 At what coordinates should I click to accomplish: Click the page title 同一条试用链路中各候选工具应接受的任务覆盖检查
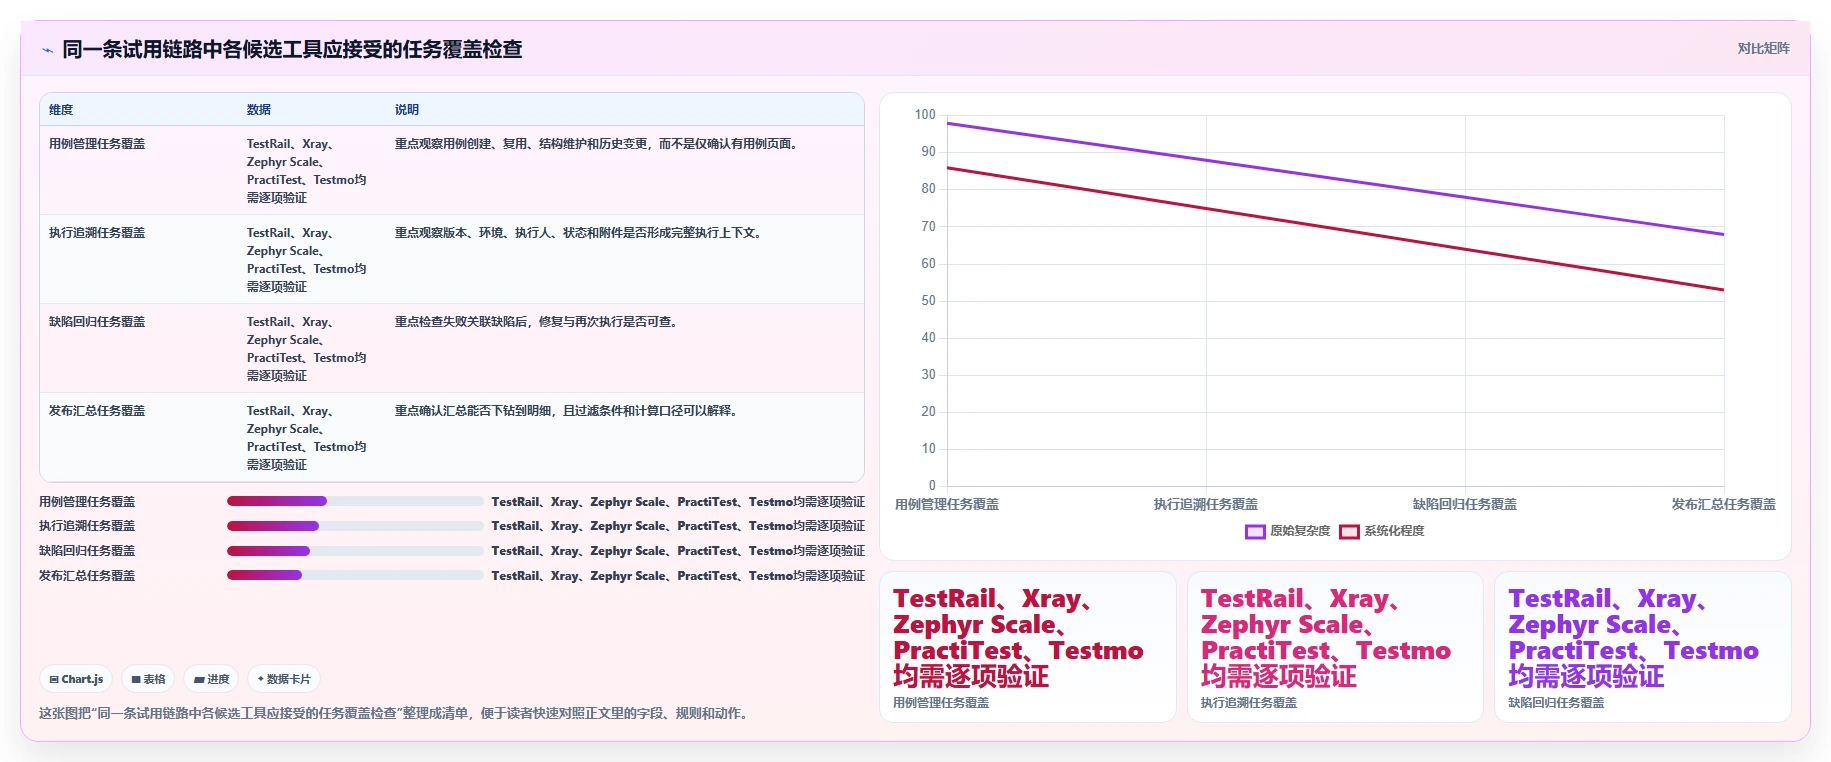[x=292, y=50]
